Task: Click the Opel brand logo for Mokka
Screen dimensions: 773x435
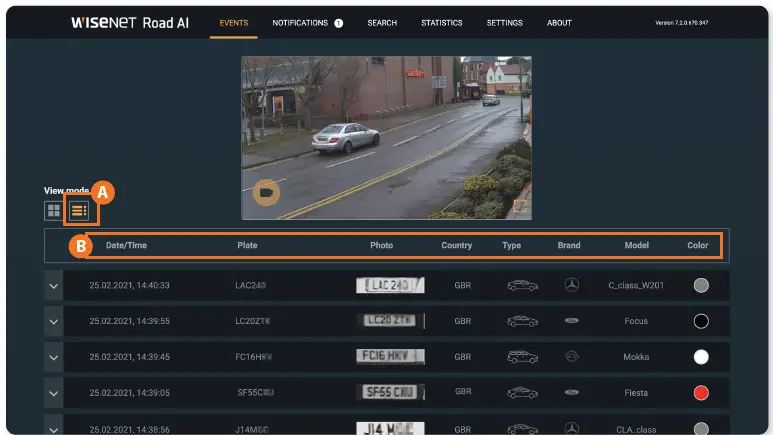Action: coord(571,356)
